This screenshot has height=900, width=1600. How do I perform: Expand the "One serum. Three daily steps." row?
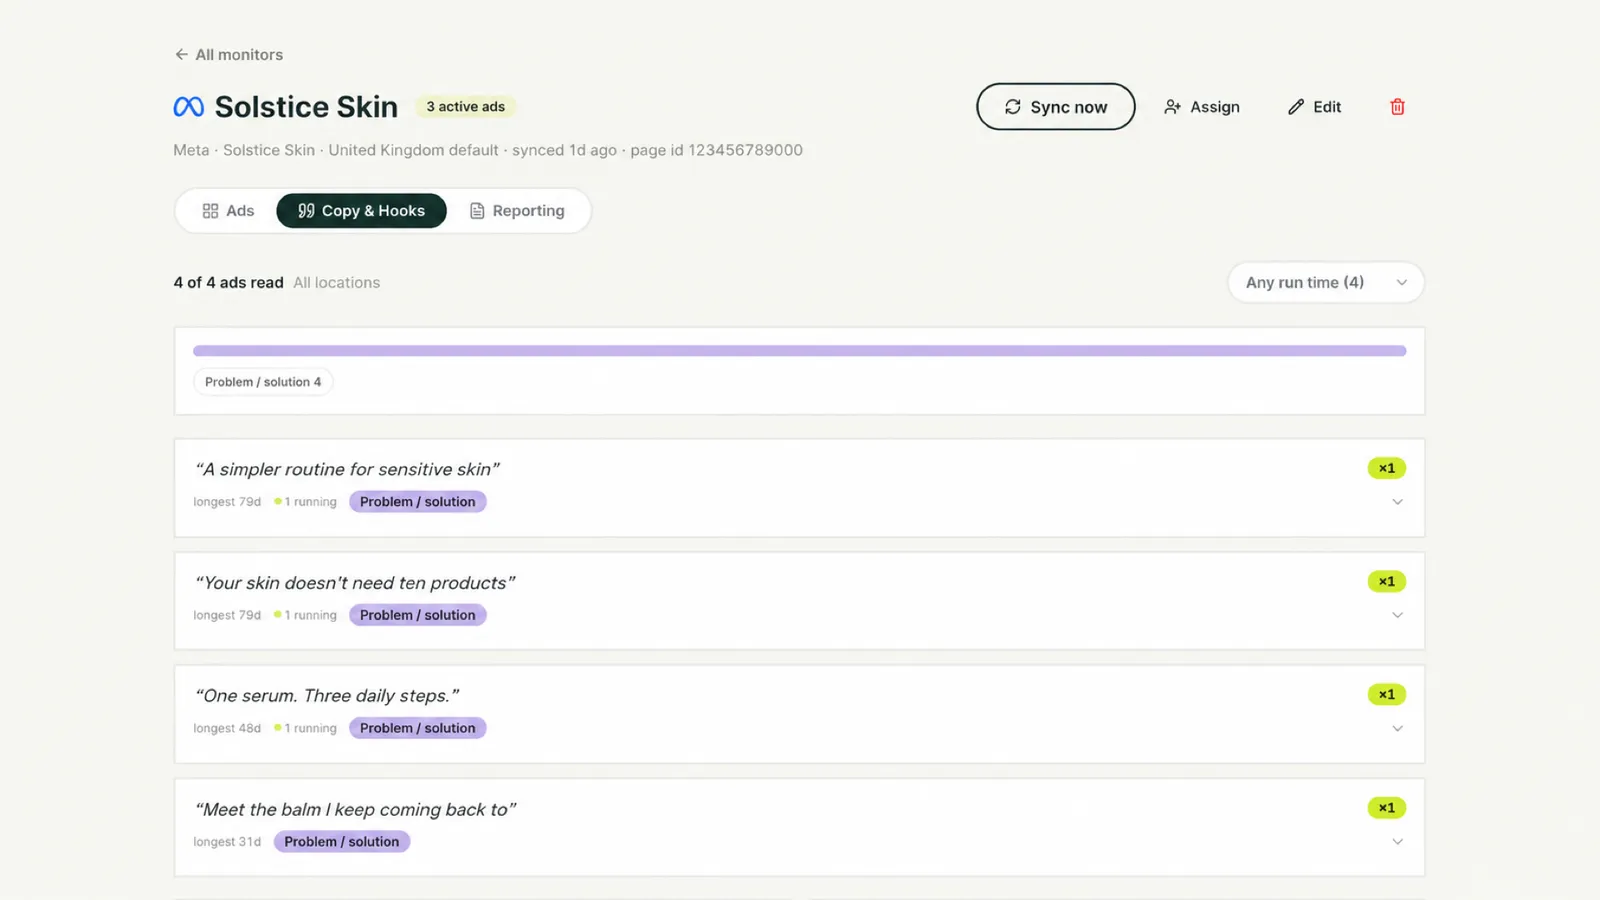(x=1397, y=728)
